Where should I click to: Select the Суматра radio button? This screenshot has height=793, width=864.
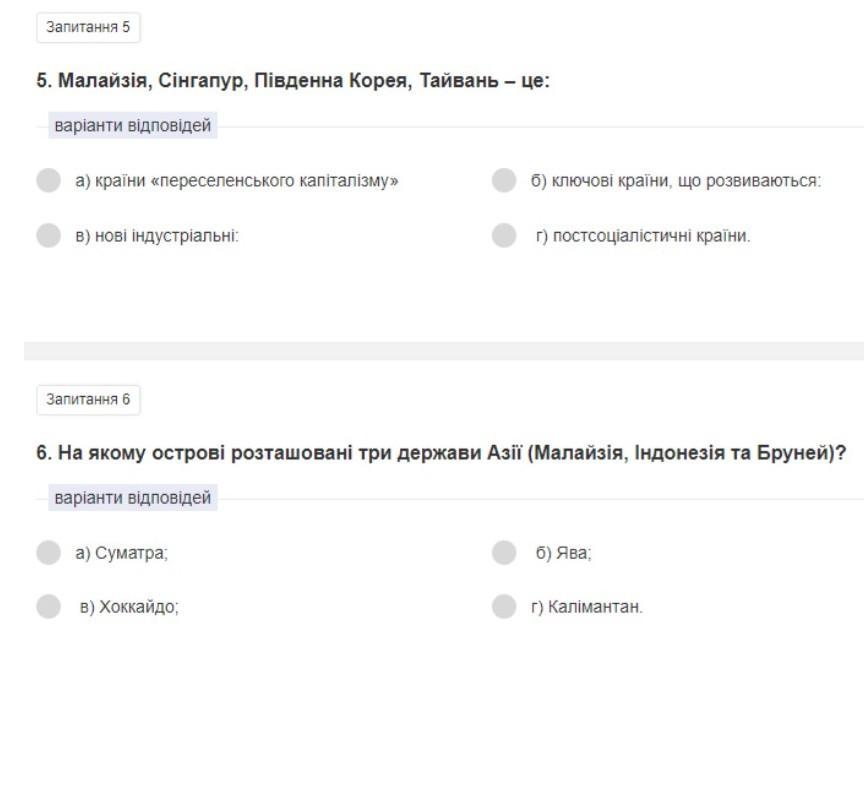pos(48,553)
